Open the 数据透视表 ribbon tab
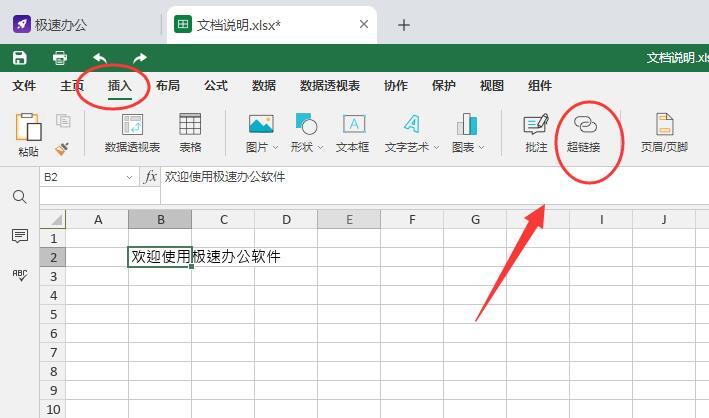The image size is (709, 418). [x=330, y=86]
